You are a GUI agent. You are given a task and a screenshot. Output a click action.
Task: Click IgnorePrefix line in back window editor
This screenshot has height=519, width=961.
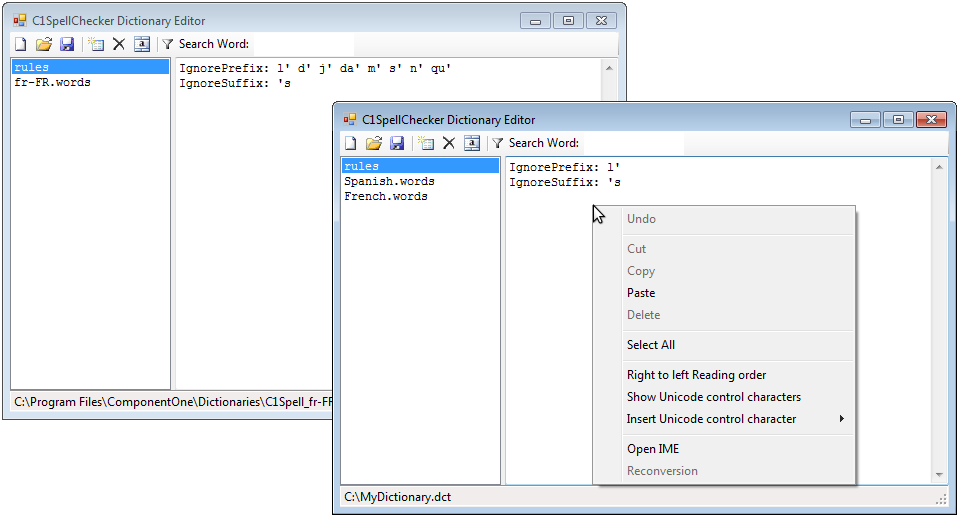[x=315, y=68]
